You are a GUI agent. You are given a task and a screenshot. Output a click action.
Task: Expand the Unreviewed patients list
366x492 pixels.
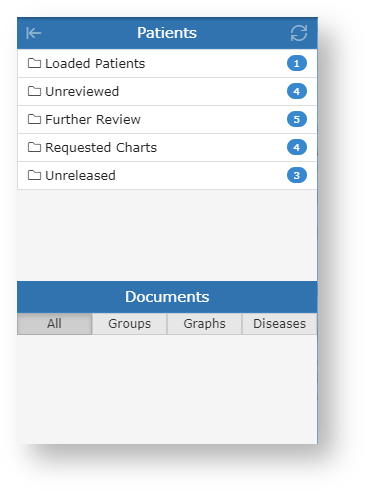pyautogui.click(x=167, y=91)
